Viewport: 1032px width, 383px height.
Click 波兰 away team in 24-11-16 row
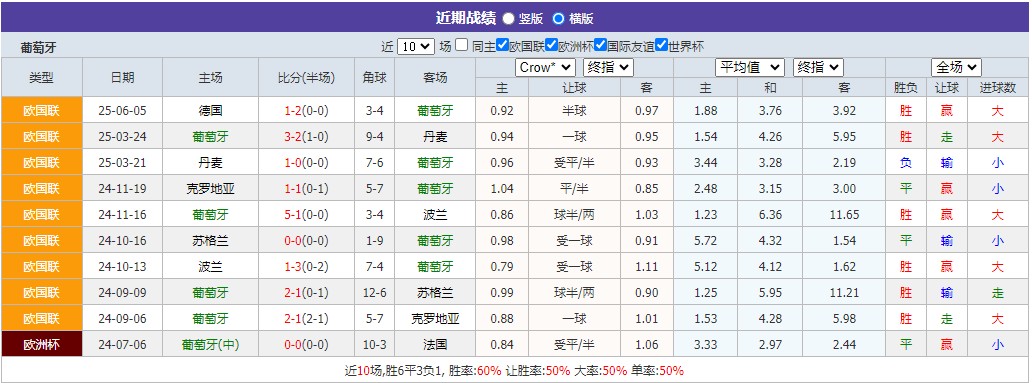(436, 215)
